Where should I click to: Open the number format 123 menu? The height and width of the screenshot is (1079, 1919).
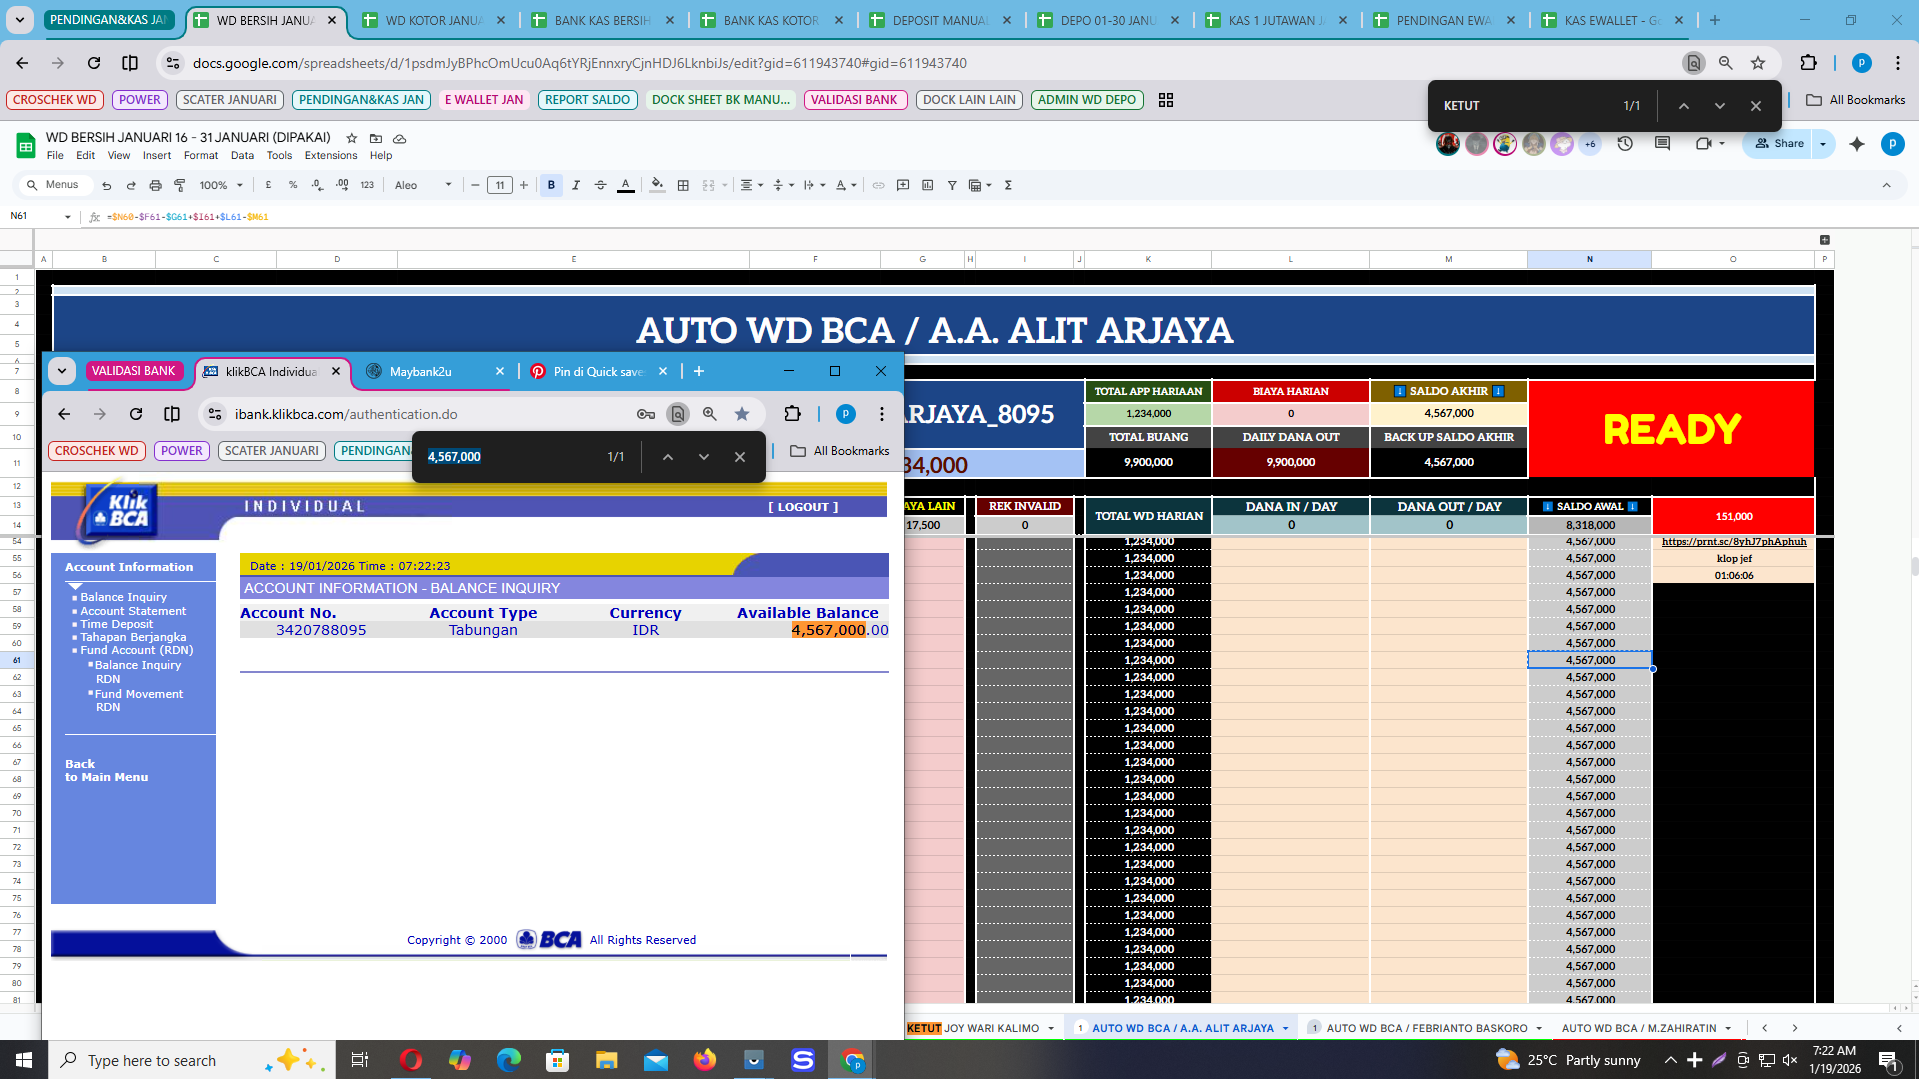point(367,185)
